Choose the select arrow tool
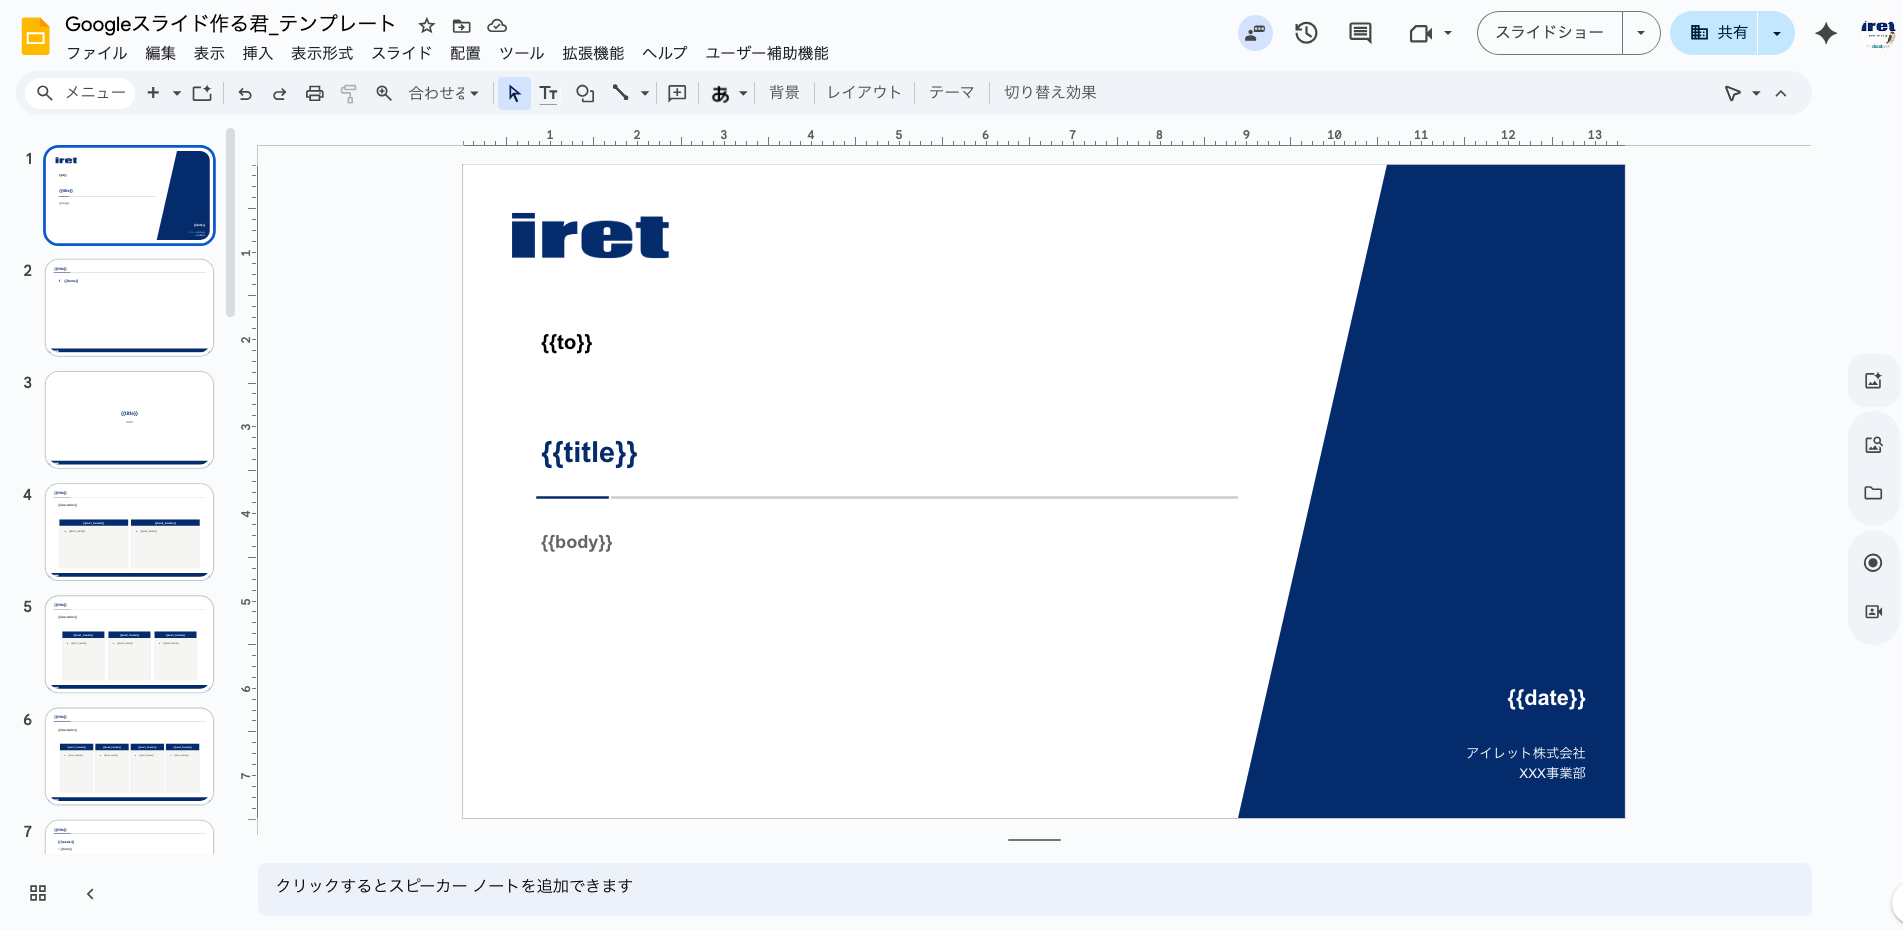The image size is (1903, 930). (514, 93)
